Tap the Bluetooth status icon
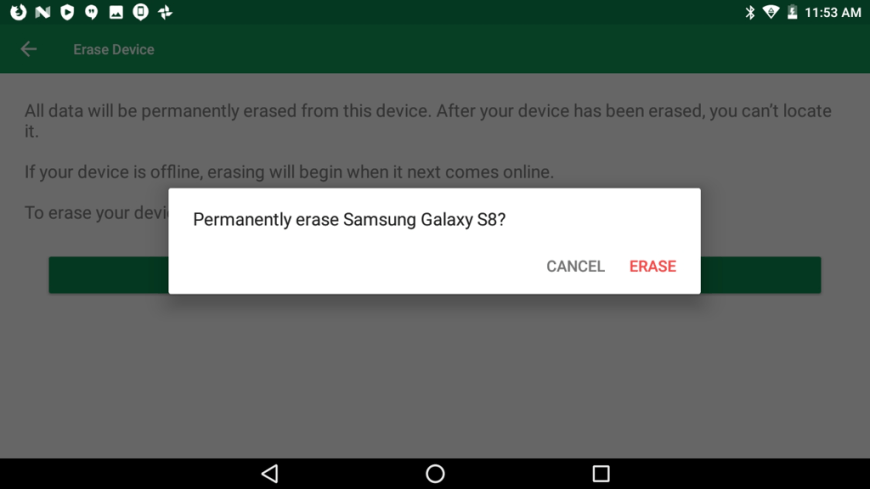Image resolution: width=870 pixels, height=489 pixels. point(750,12)
